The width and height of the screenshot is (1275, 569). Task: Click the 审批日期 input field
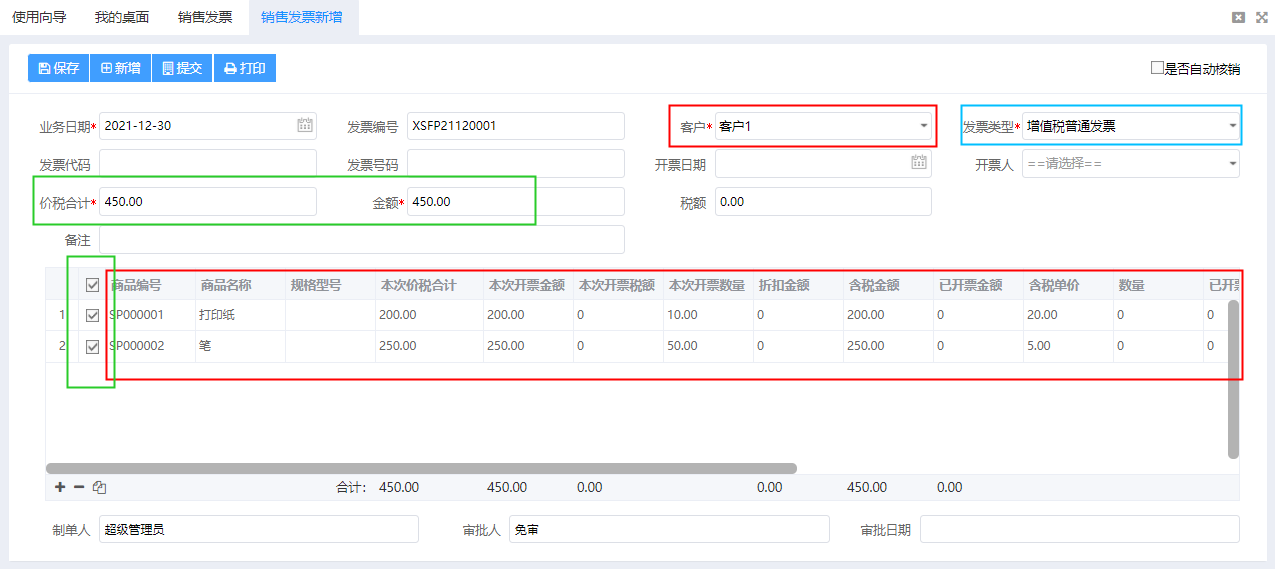point(1079,529)
